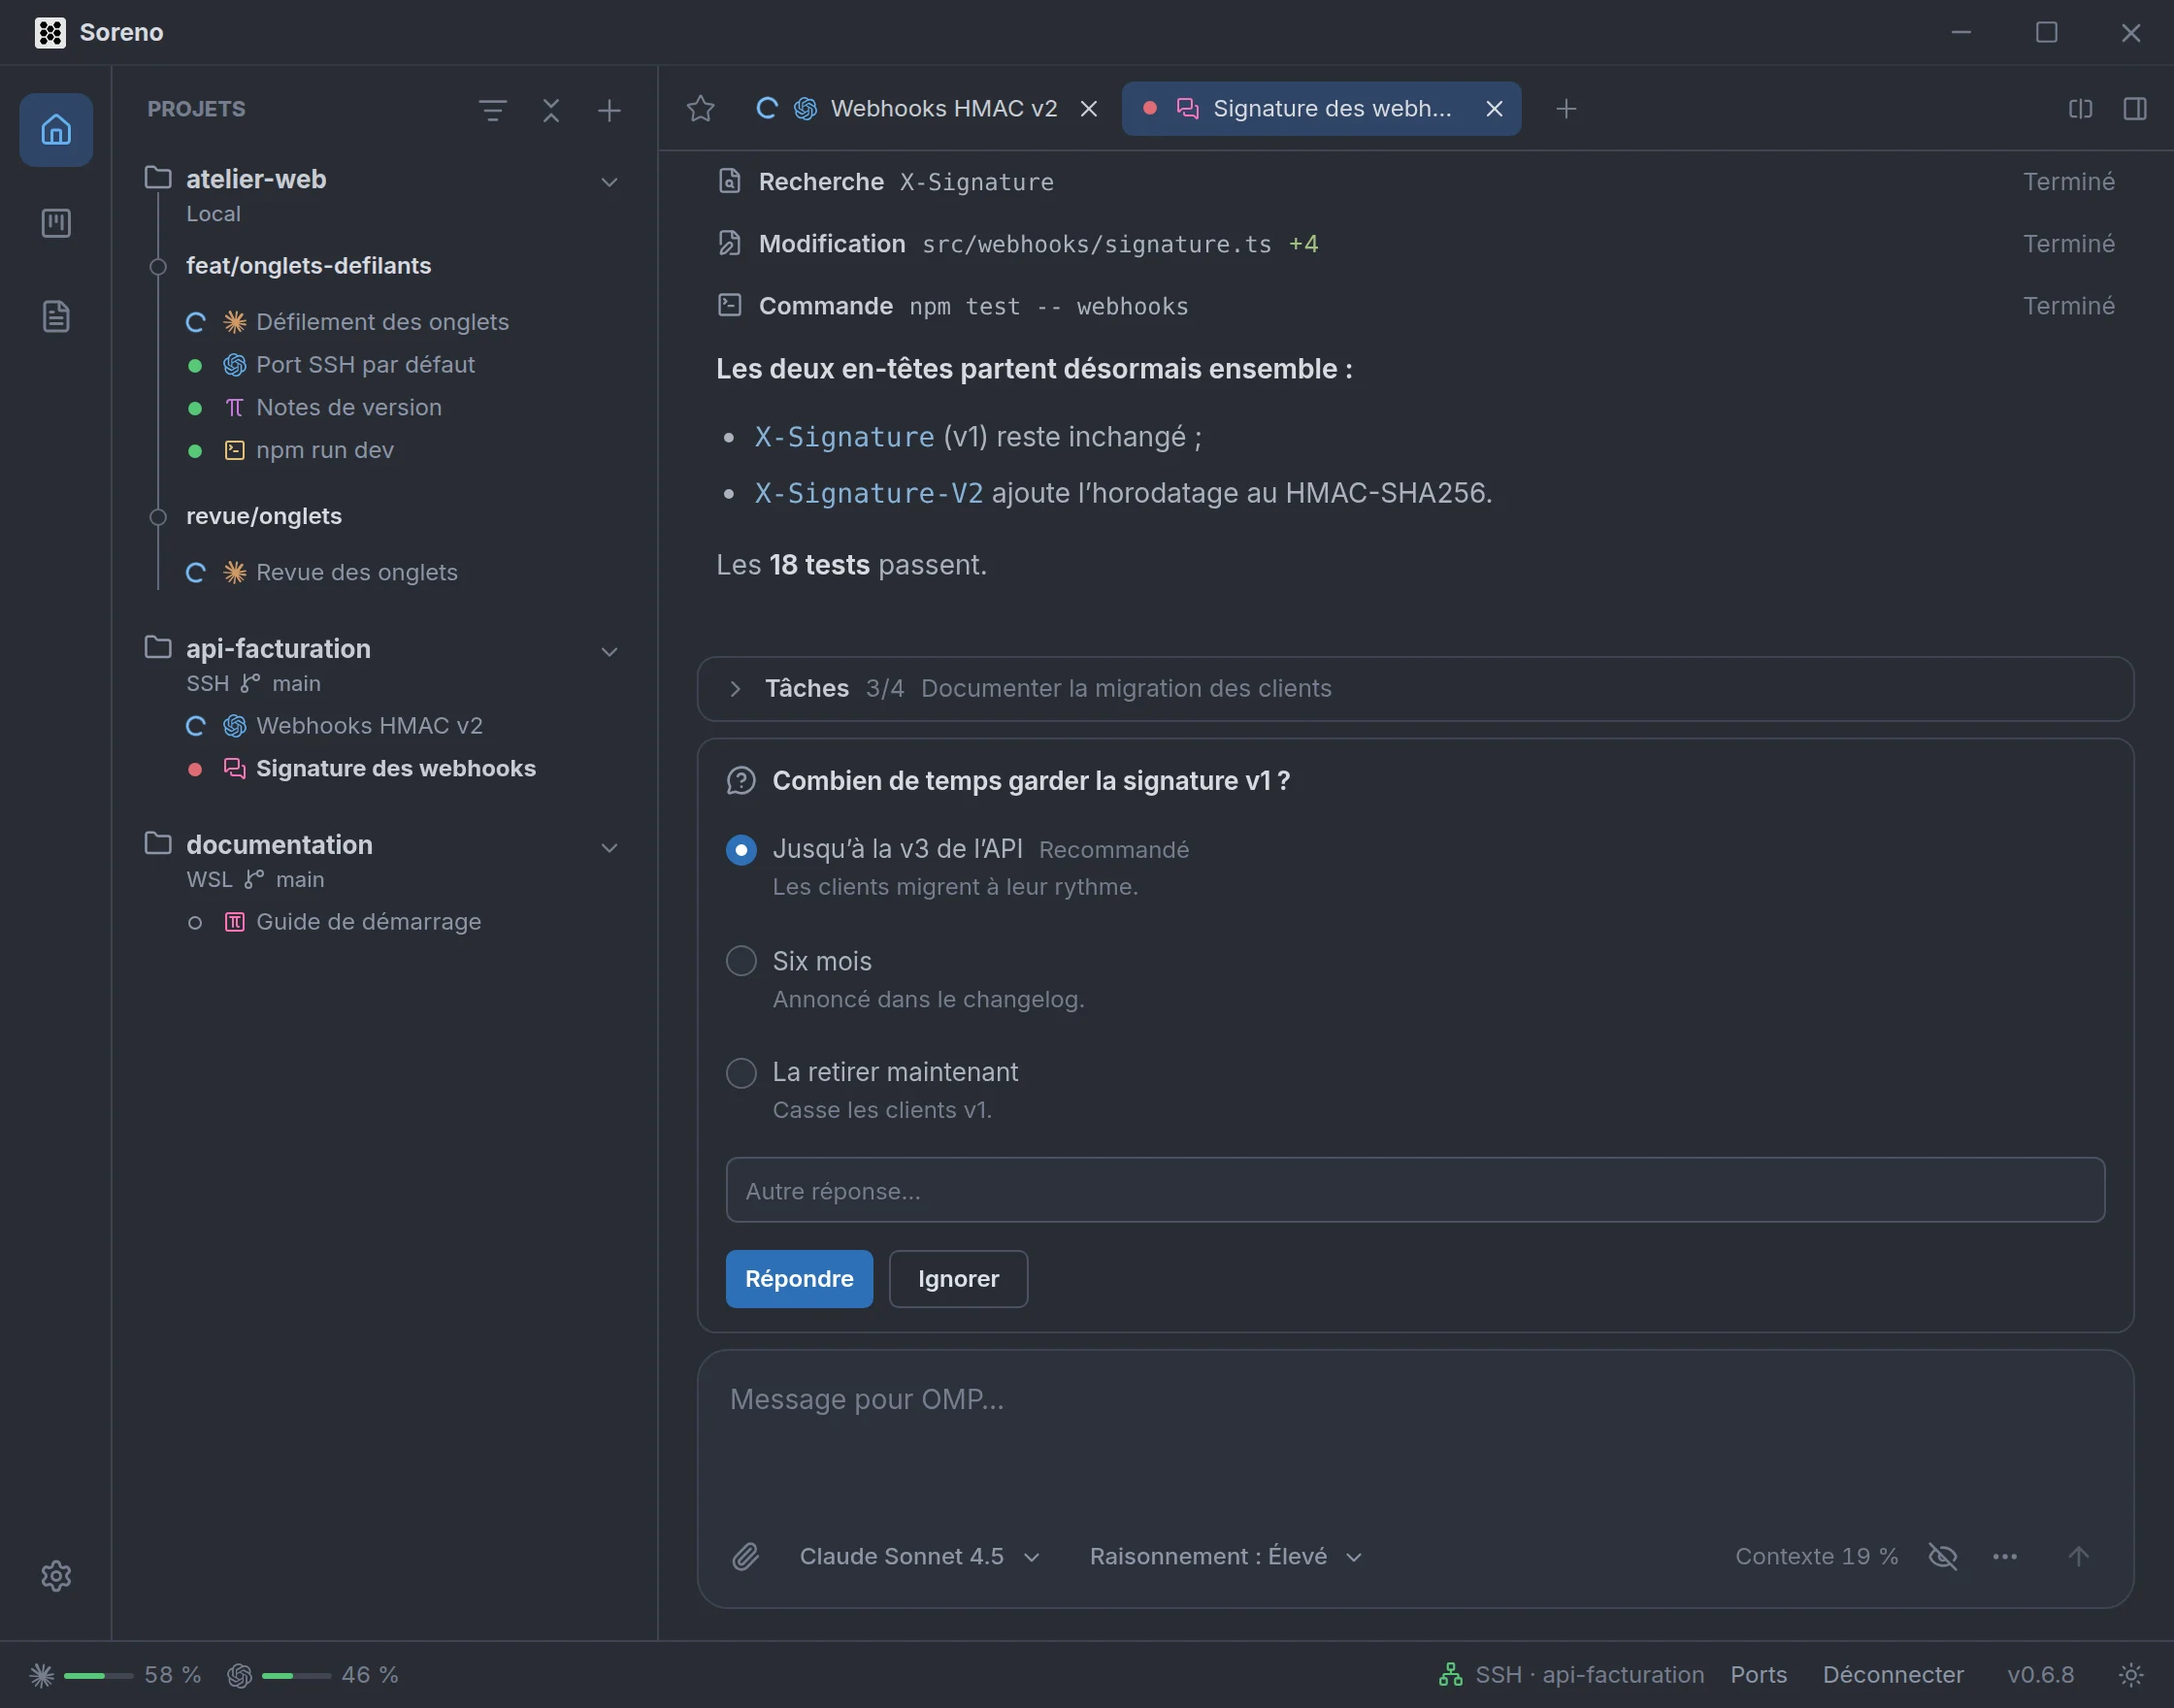
Task: Click the filter projects icon
Action: coord(492,110)
